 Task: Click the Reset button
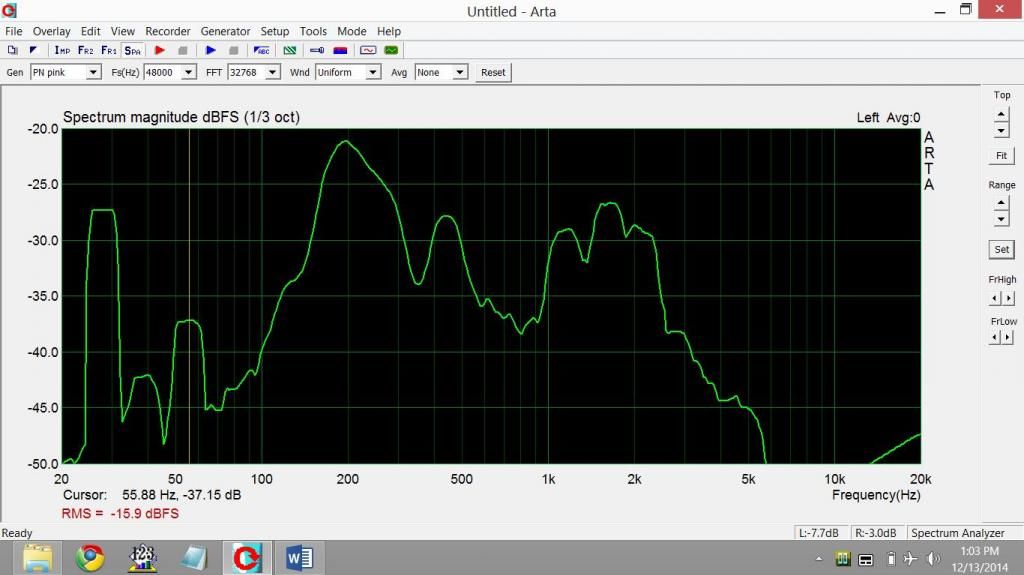point(493,73)
